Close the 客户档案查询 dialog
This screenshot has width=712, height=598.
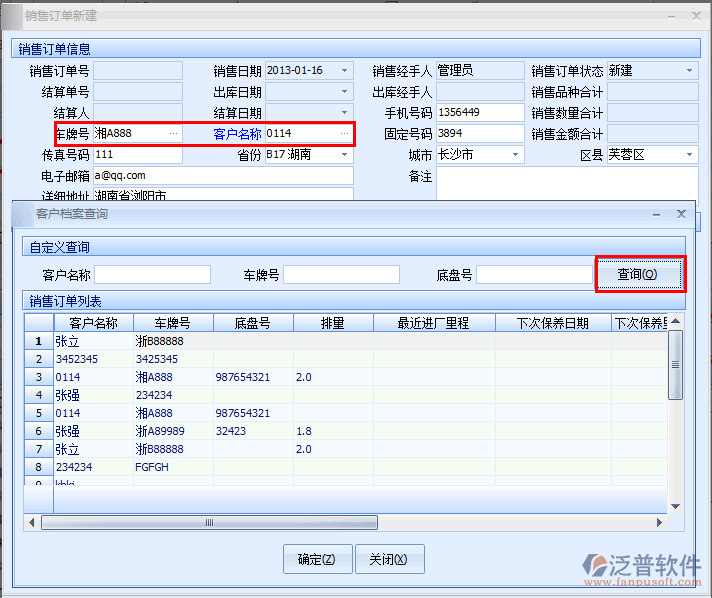(681, 214)
